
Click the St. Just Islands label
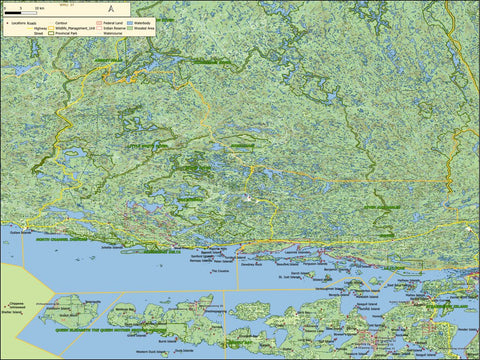point(290,277)
